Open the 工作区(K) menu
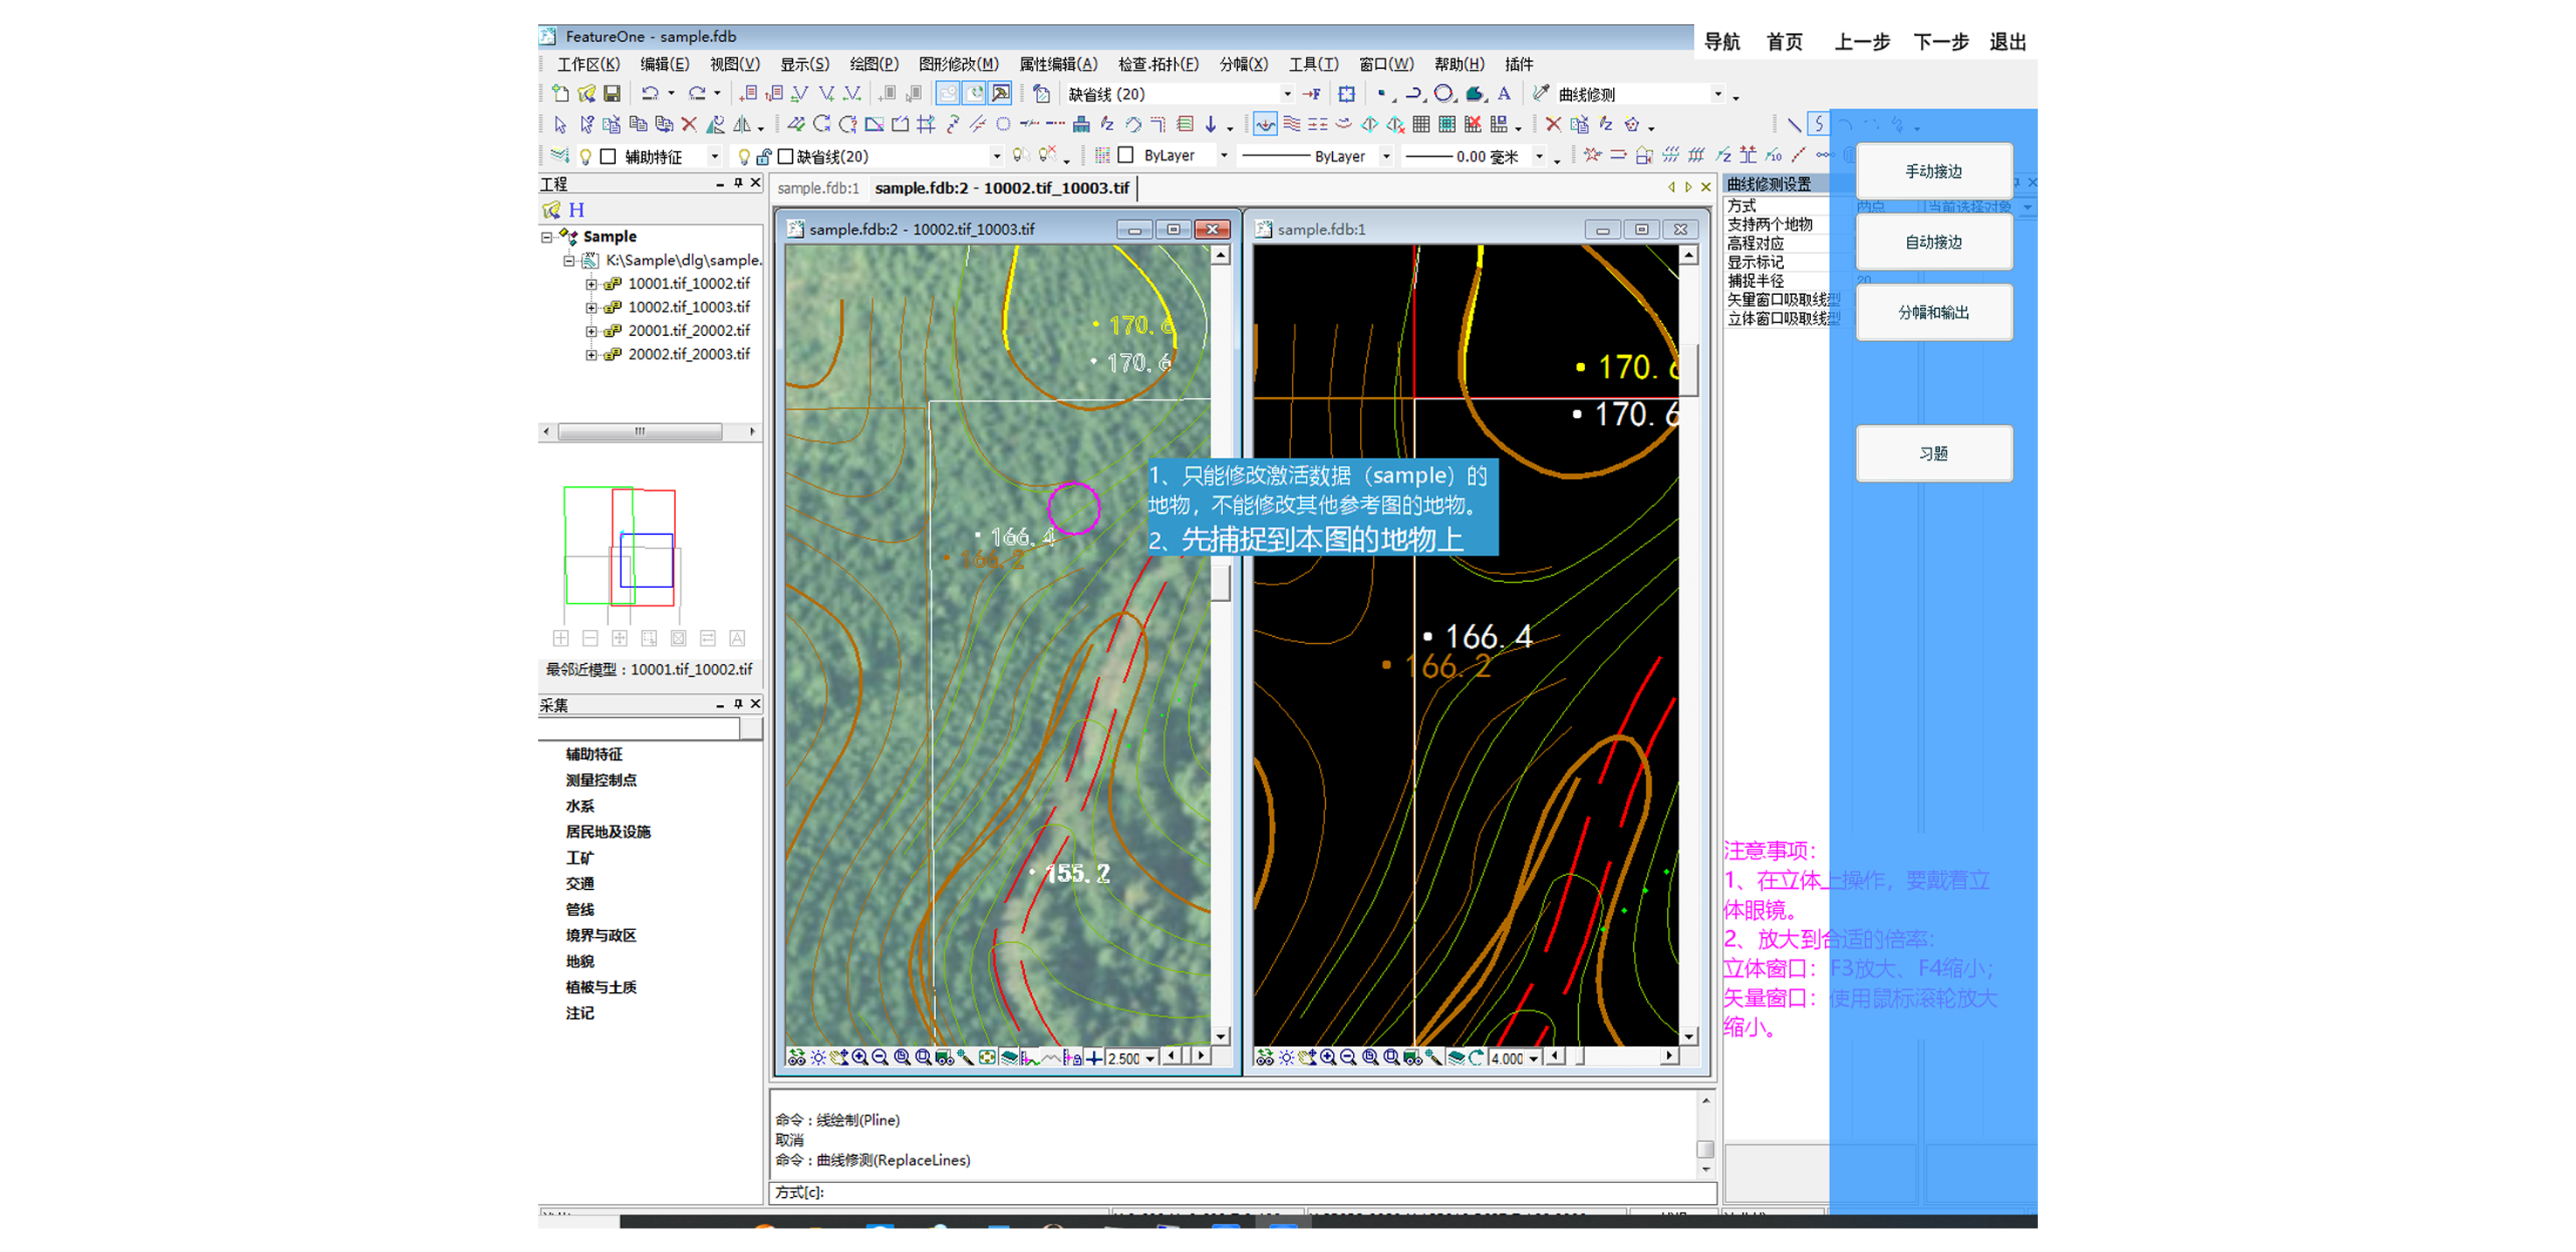This screenshot has width=2576, height=1252. [588, 64]
